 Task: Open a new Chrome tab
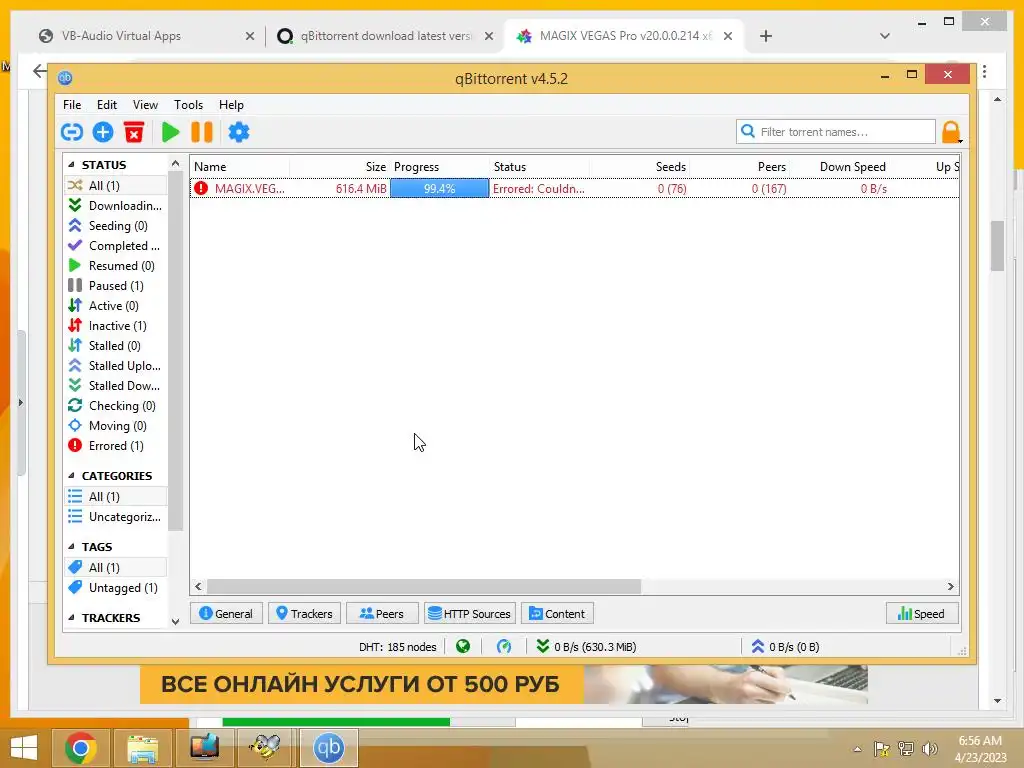[766, 36]
